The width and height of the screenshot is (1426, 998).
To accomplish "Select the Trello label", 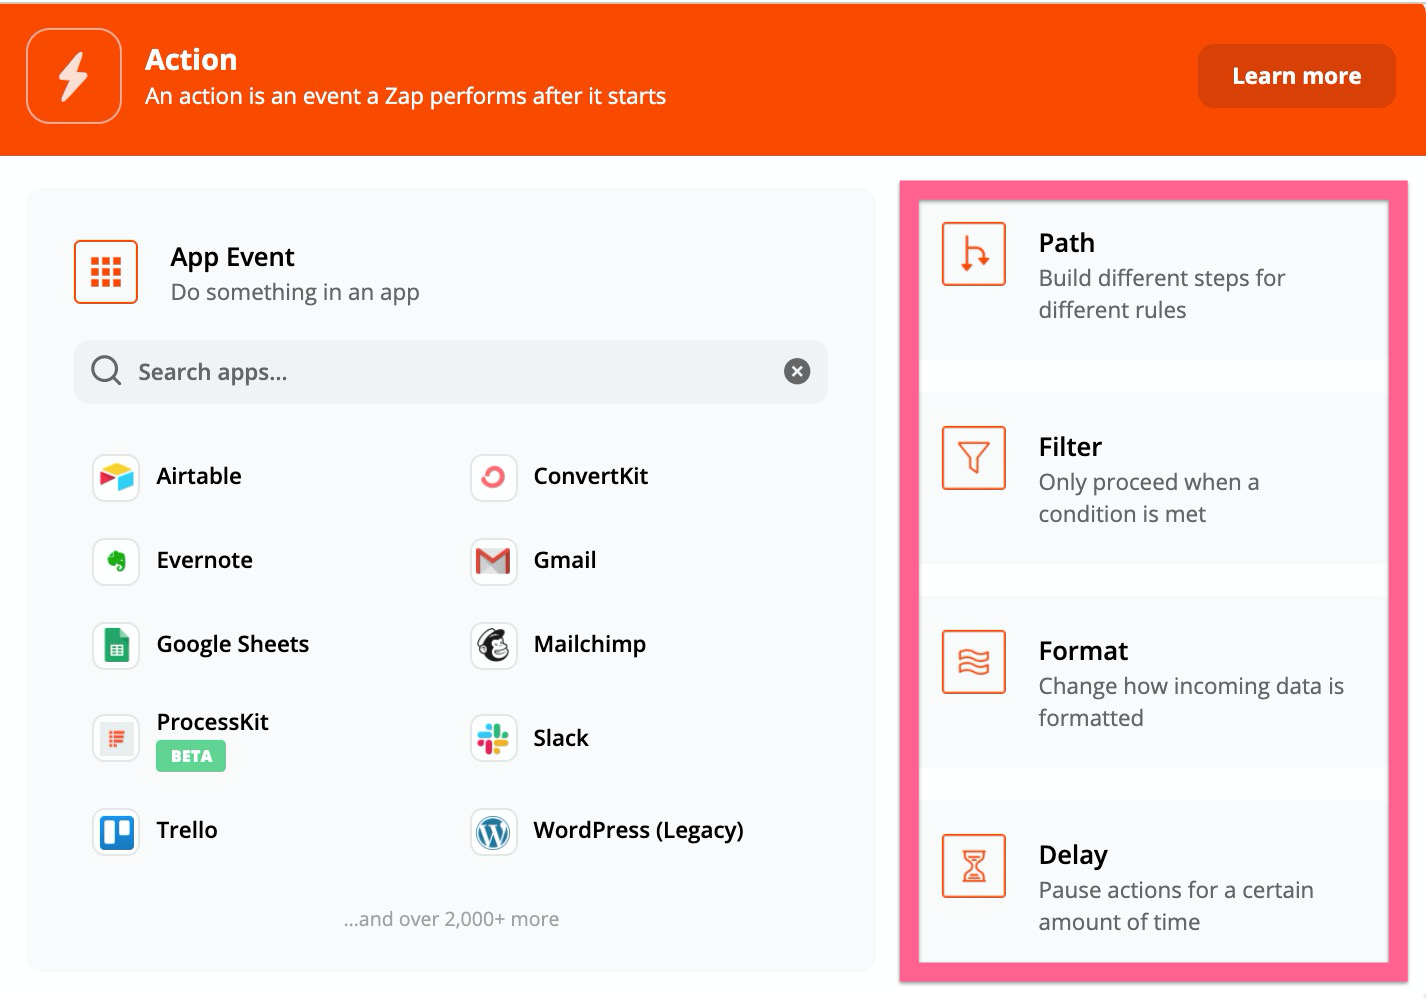I will click(187, 830).
